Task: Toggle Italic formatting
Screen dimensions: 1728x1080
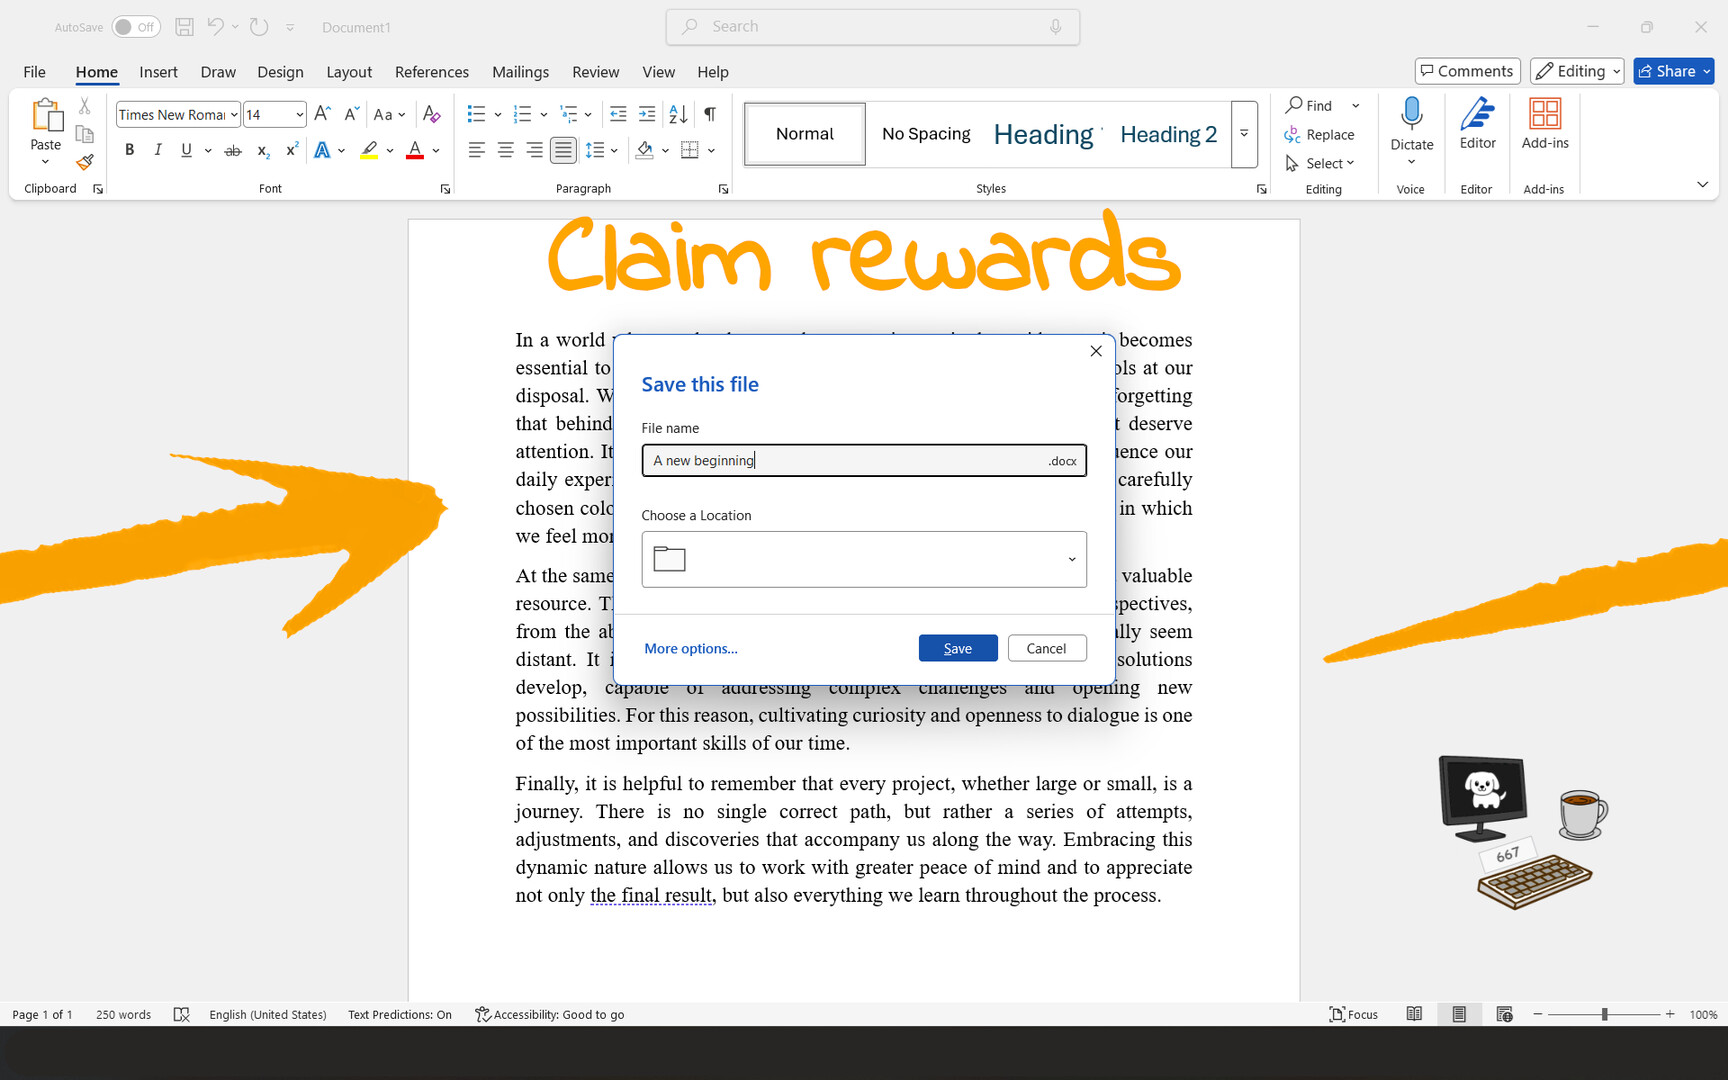Action: 158,150
